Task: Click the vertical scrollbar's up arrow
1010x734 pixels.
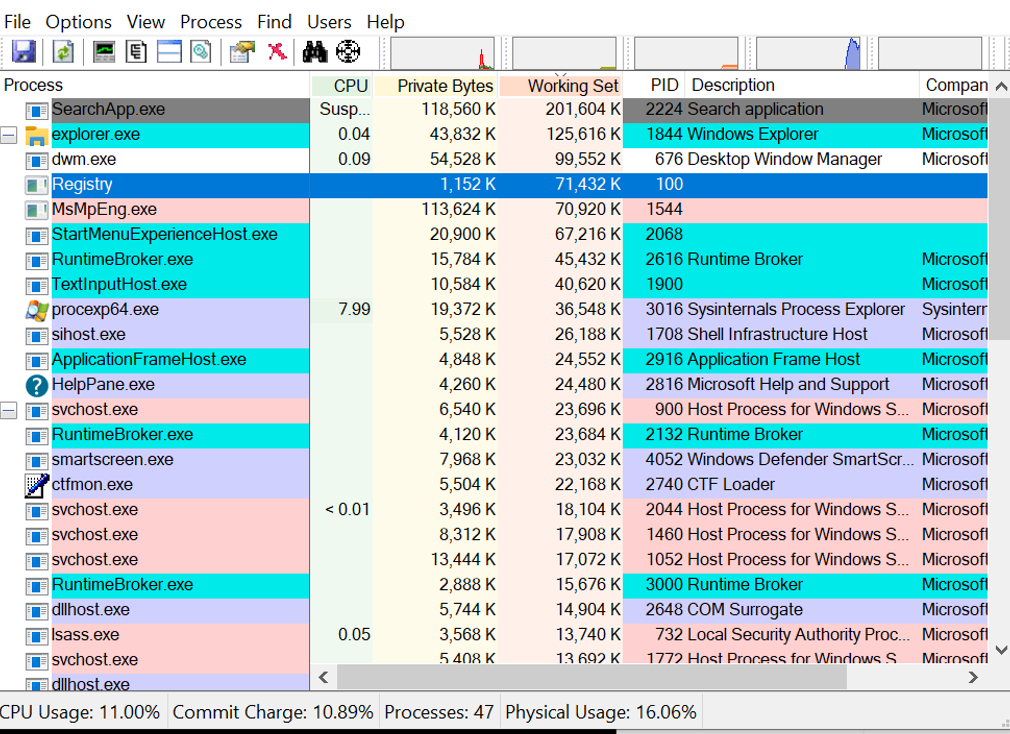Action: (1000, 86)
